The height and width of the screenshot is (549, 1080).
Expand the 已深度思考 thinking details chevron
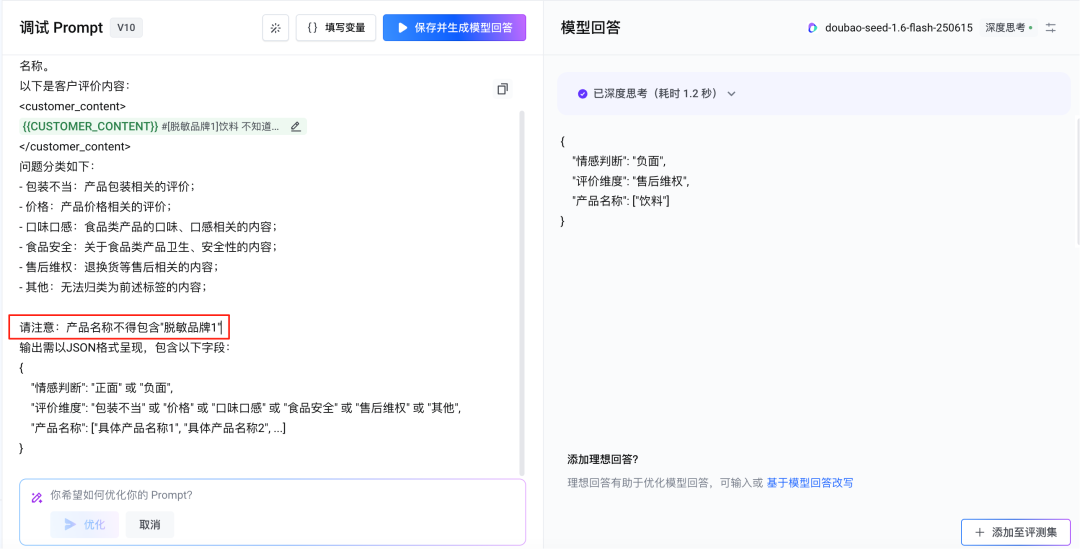pyautogui.click(x=731, y=93)
